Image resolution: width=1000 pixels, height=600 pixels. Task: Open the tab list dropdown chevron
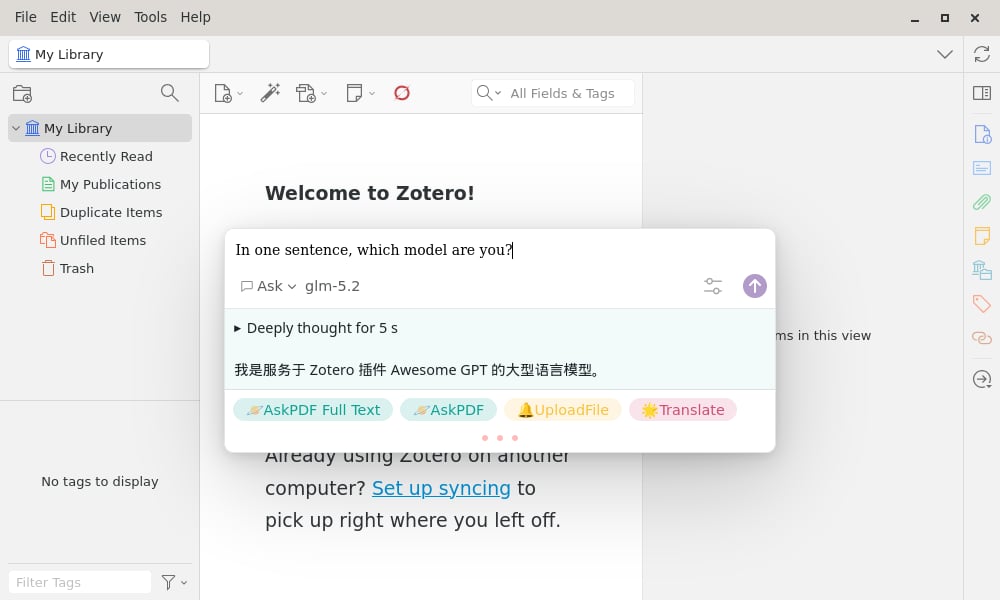pyautogui.click(x=945, y=54)
